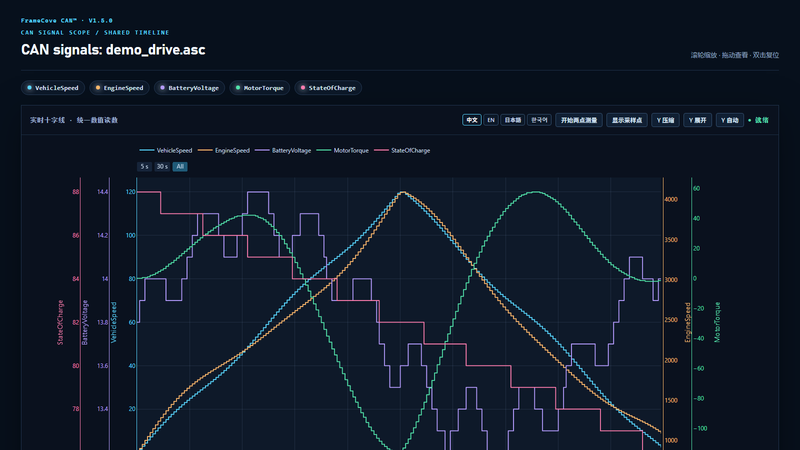Click the VehicleSpeed y-axis title

114,322
